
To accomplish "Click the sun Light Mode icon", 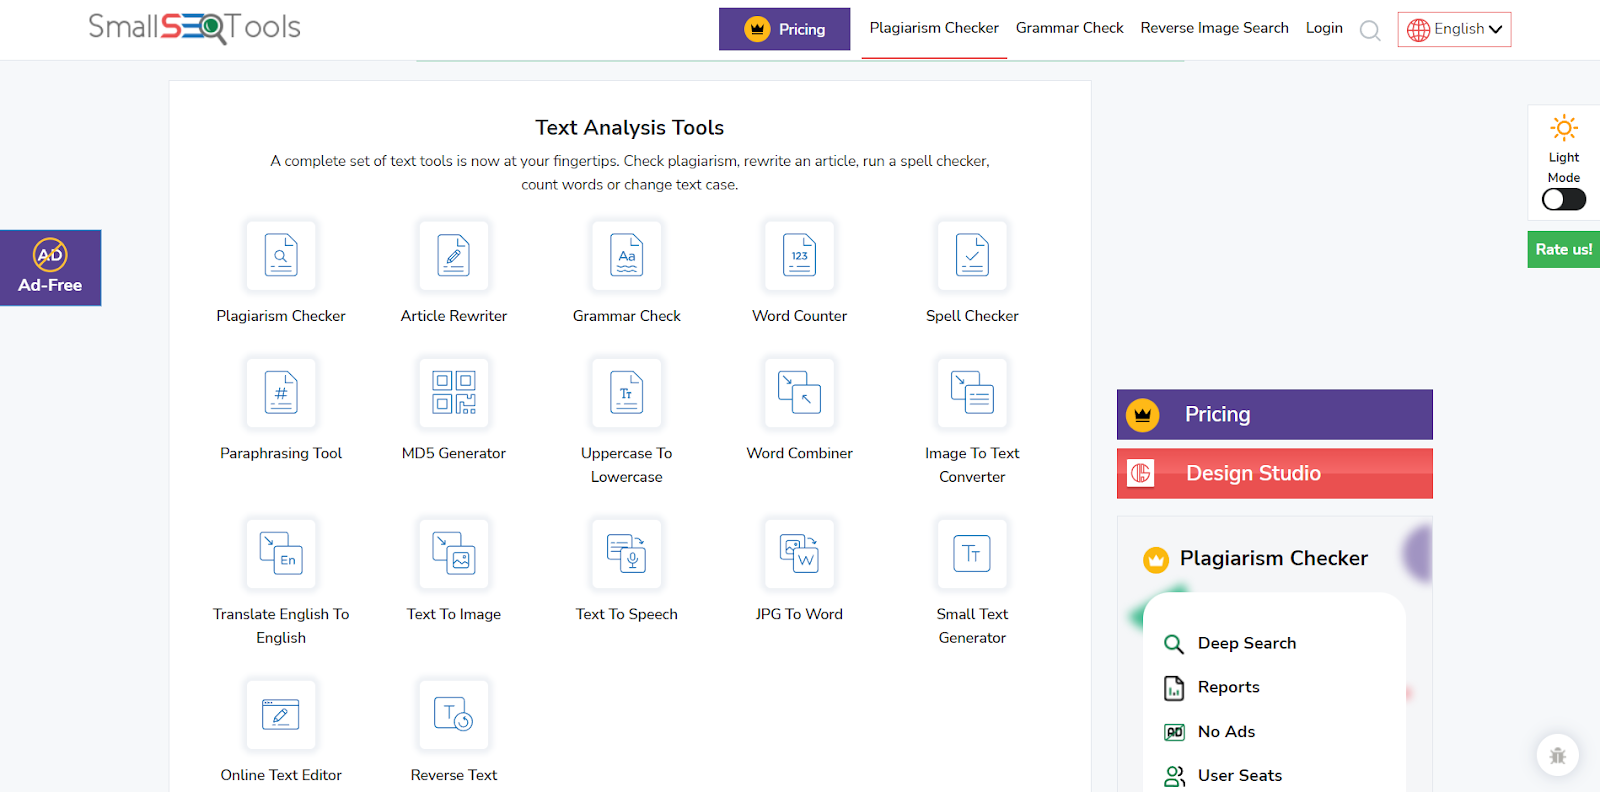I will point(1564,128).
